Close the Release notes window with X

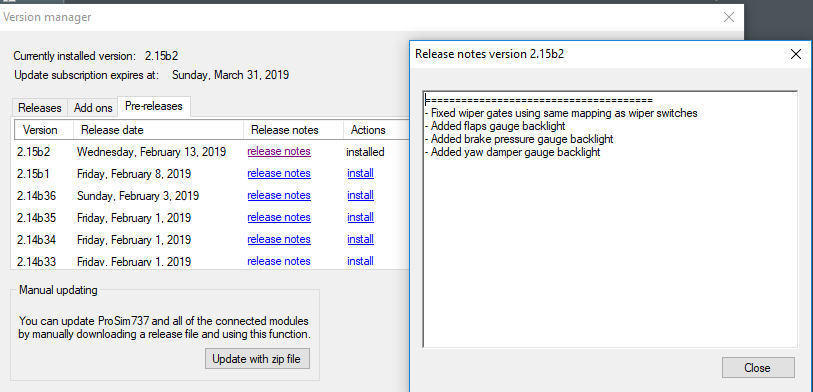pyautogui.click(x=795, y=54)
